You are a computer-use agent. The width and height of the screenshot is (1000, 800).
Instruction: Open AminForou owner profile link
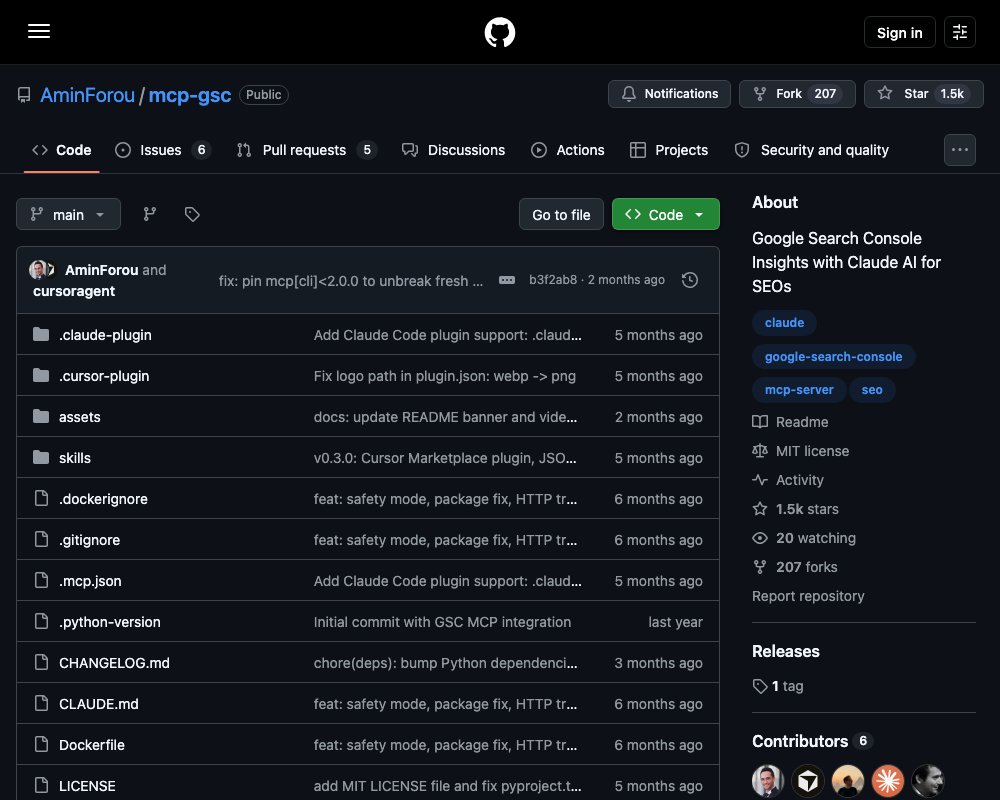pyautogui.click(x=87, y=95)
